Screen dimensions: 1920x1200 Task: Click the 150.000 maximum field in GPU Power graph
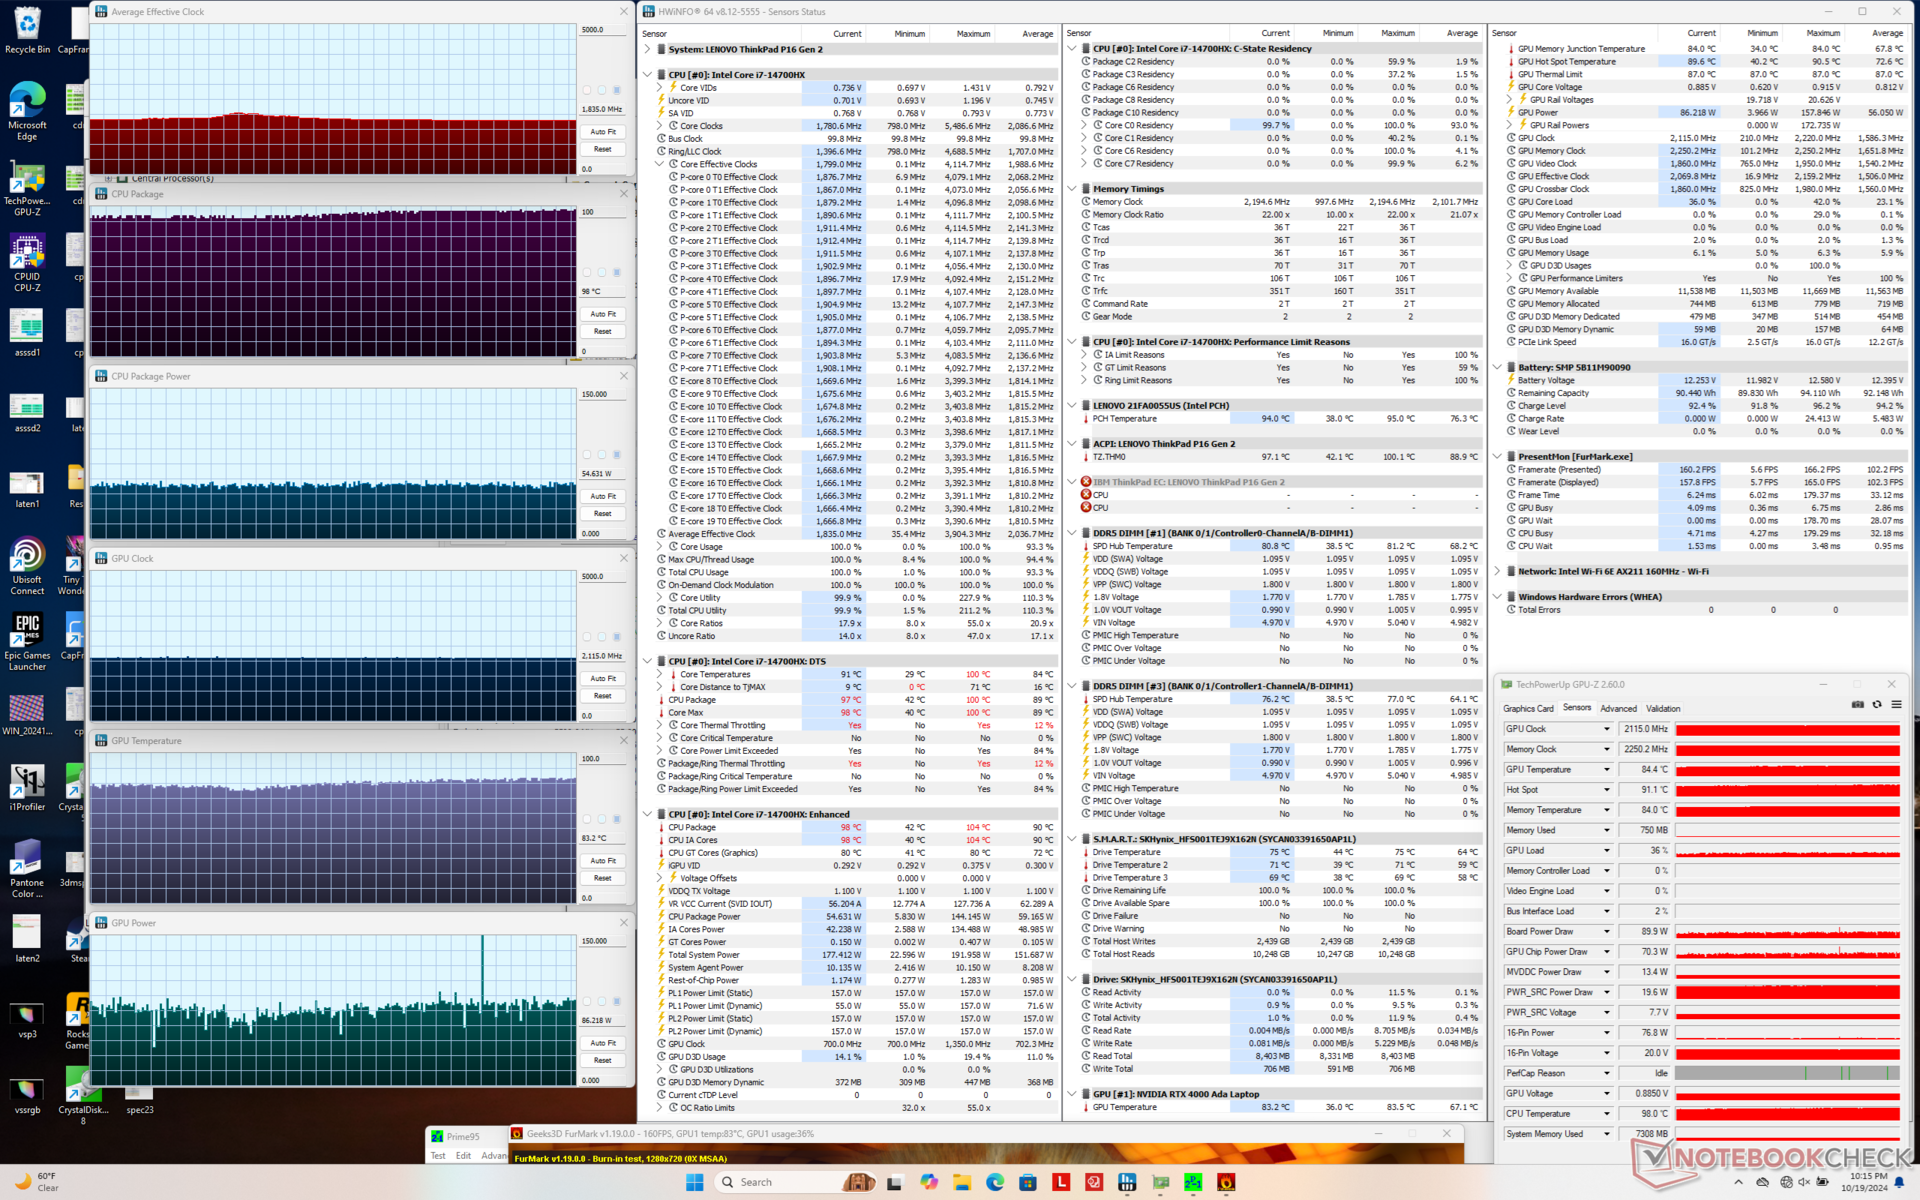(602, 941)
